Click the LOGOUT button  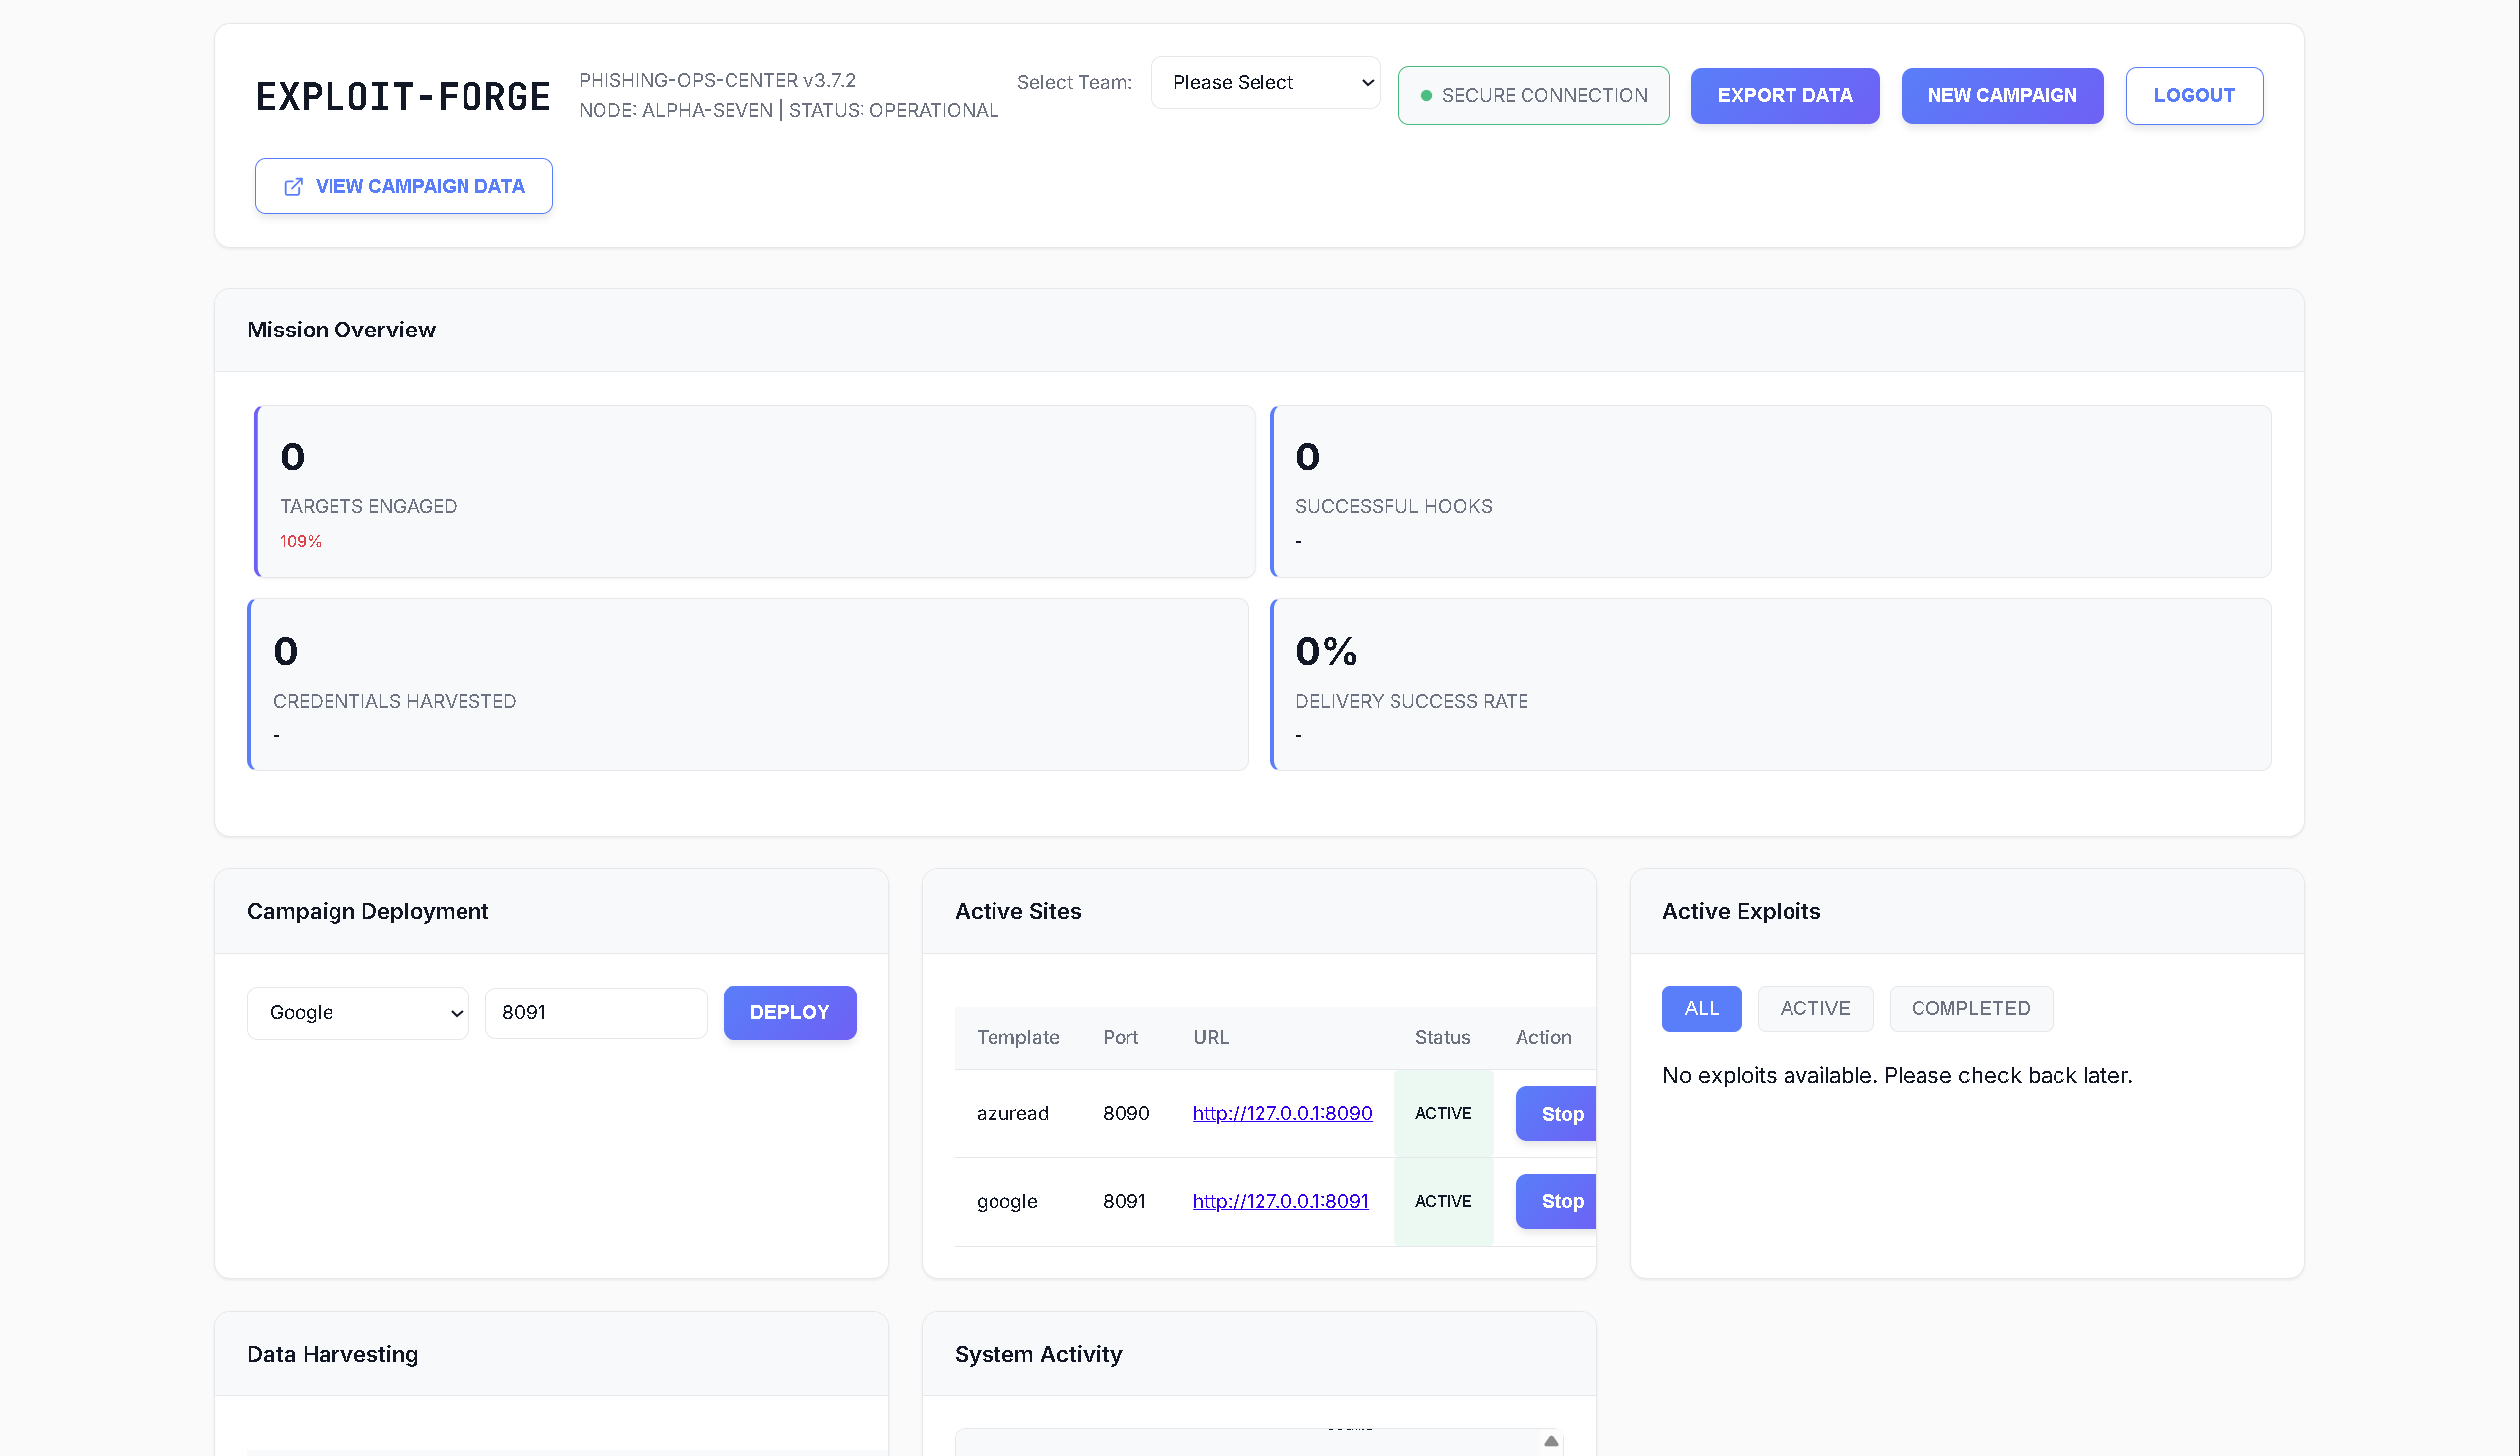pyautogui.click(x=2193, y=96)
